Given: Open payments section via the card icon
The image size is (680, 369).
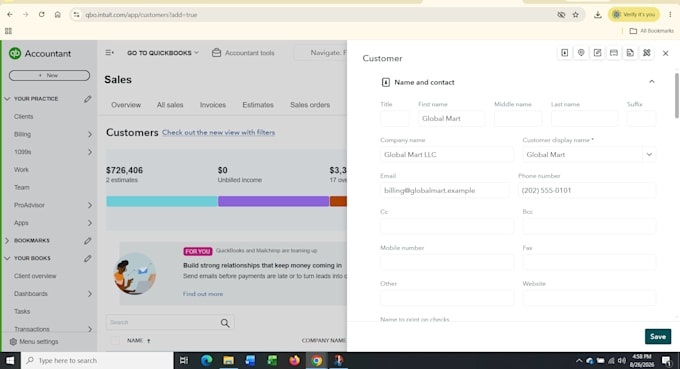Looking at the screenshot, I should (614, 53).
